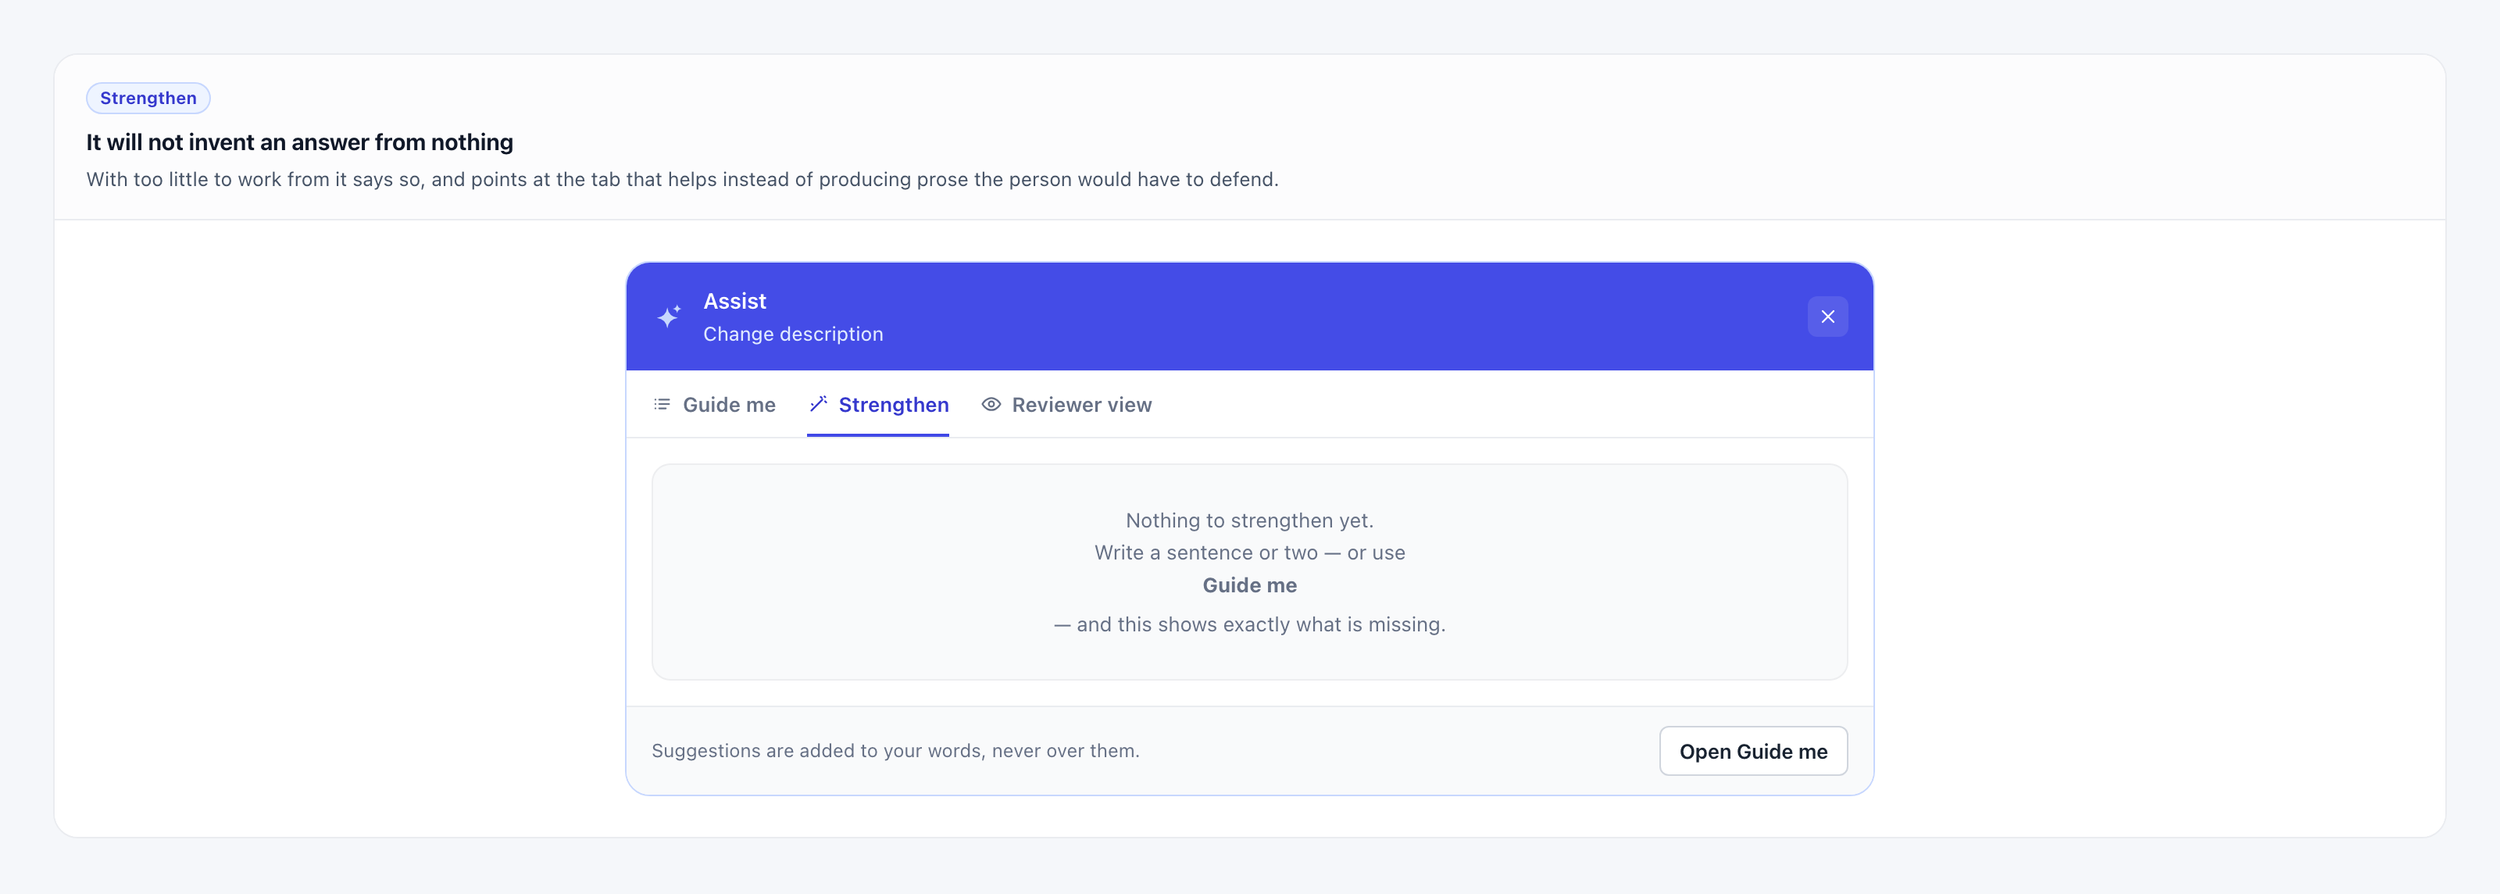
Task: Close the Assist panel with X
Action: pyautogui.click(x=1827, y=317)
